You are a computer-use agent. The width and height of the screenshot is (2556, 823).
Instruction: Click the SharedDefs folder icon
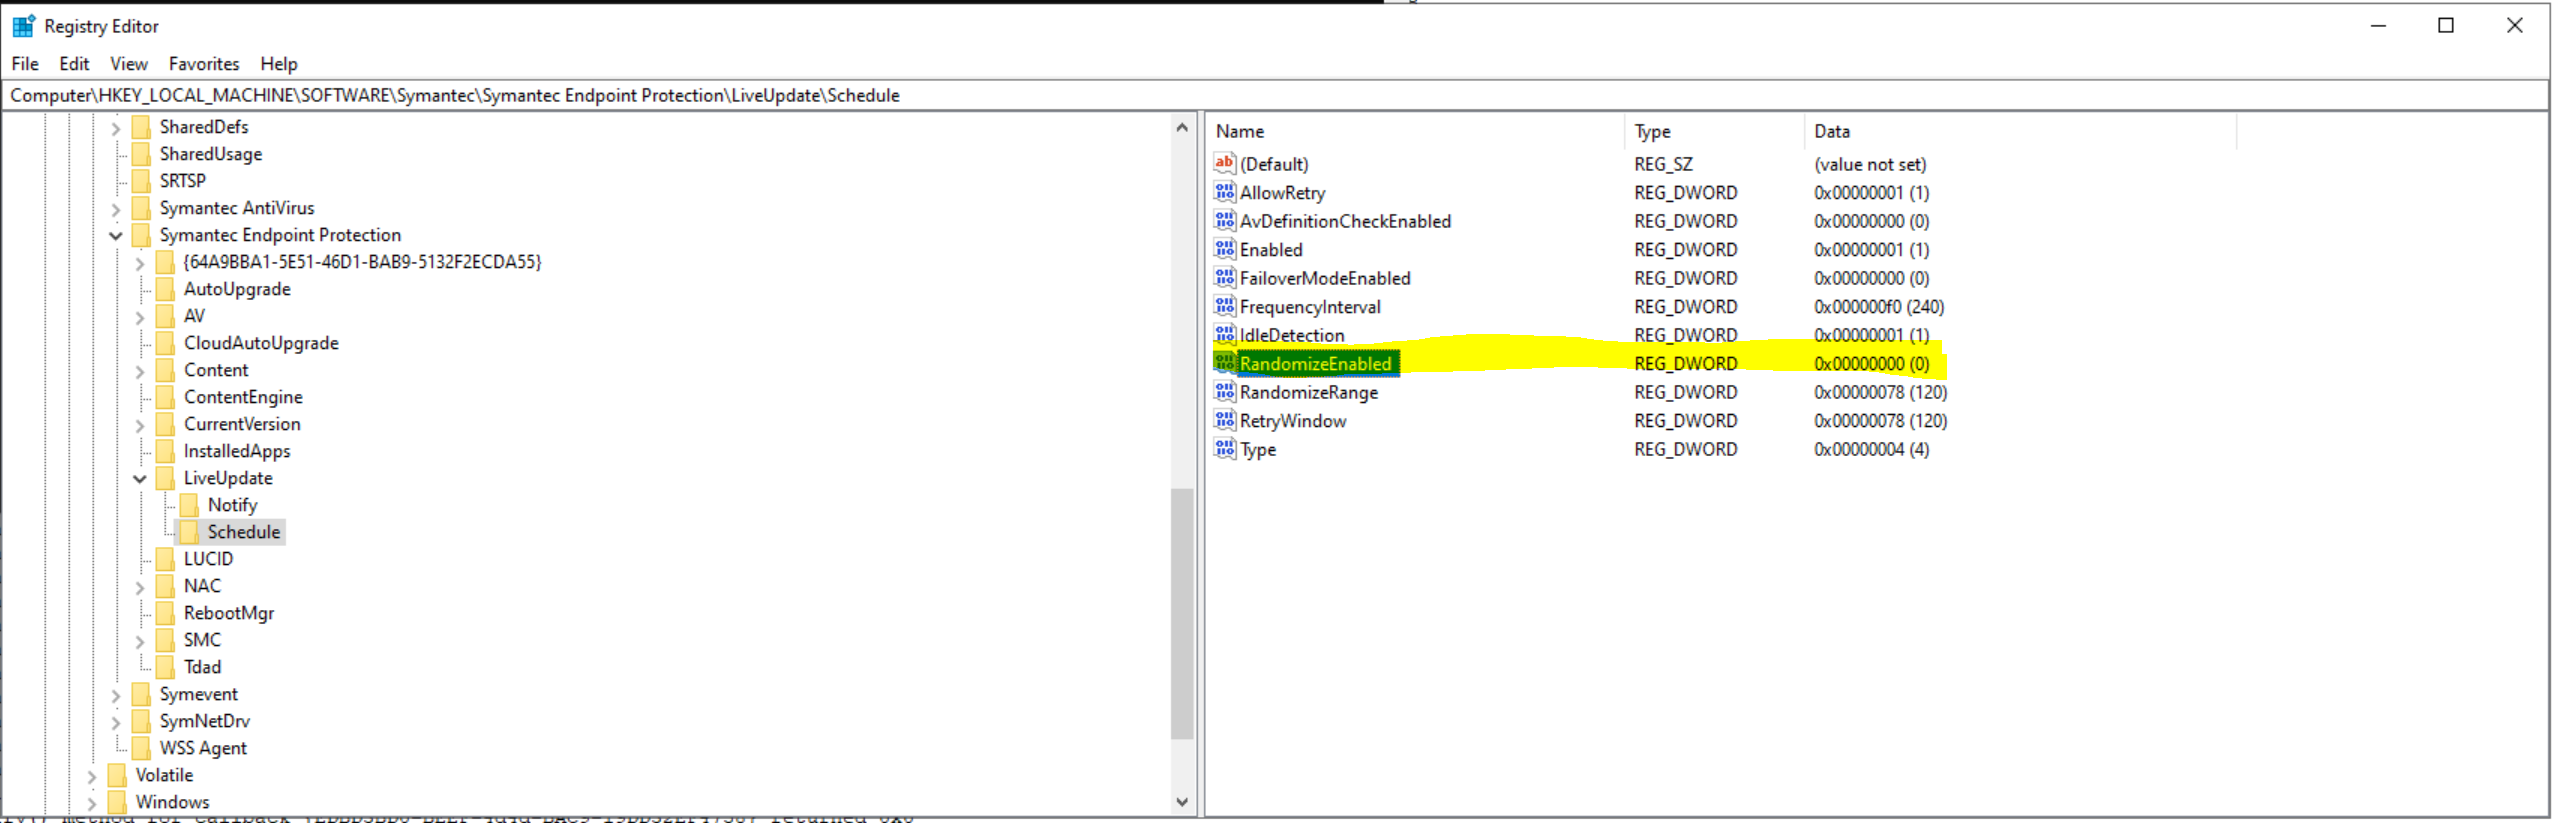pyautogui.click(x=142, y=127)
